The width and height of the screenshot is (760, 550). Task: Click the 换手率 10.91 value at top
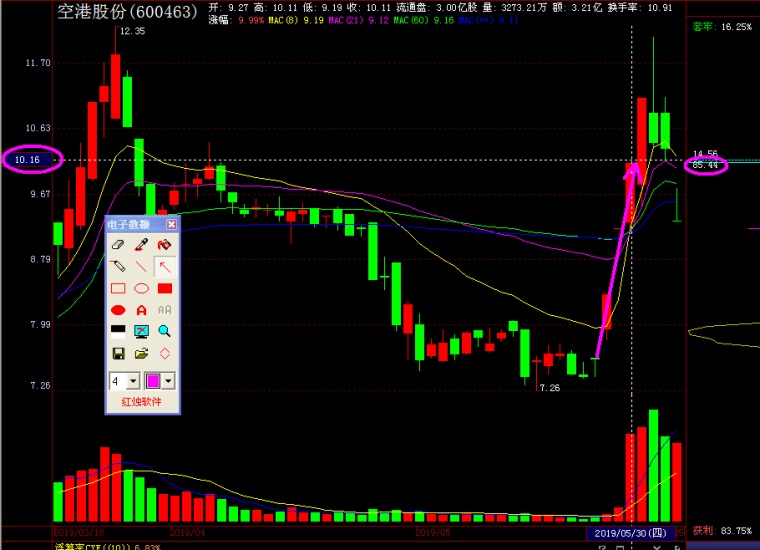(640, 8)
